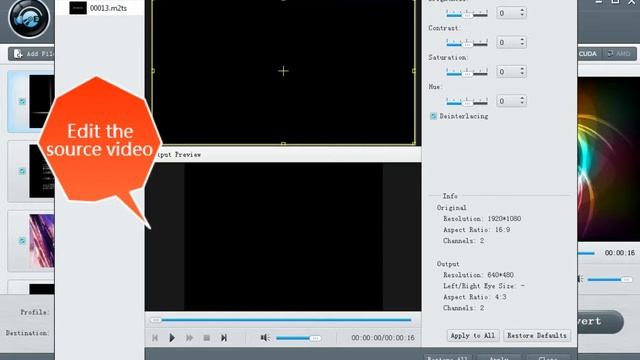Screen dimensions: 640x360
Task: Adjust the volume slider next to speaker icon
Action: tap(298, 338)
